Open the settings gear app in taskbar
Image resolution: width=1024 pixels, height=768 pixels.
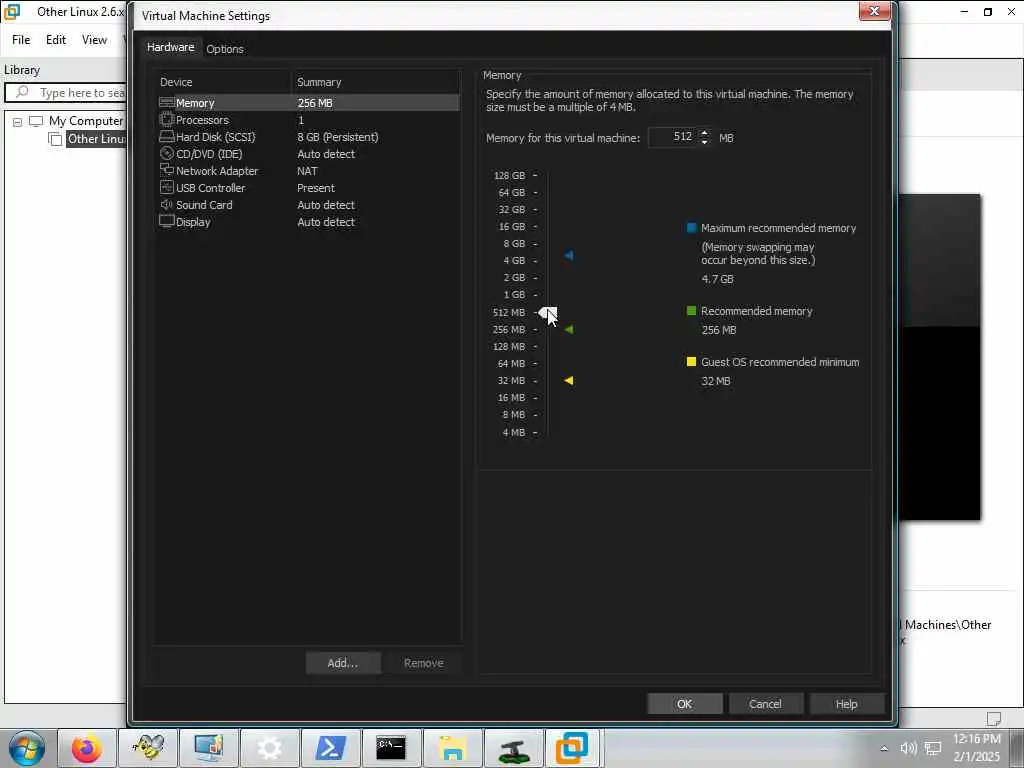point(270,748)
